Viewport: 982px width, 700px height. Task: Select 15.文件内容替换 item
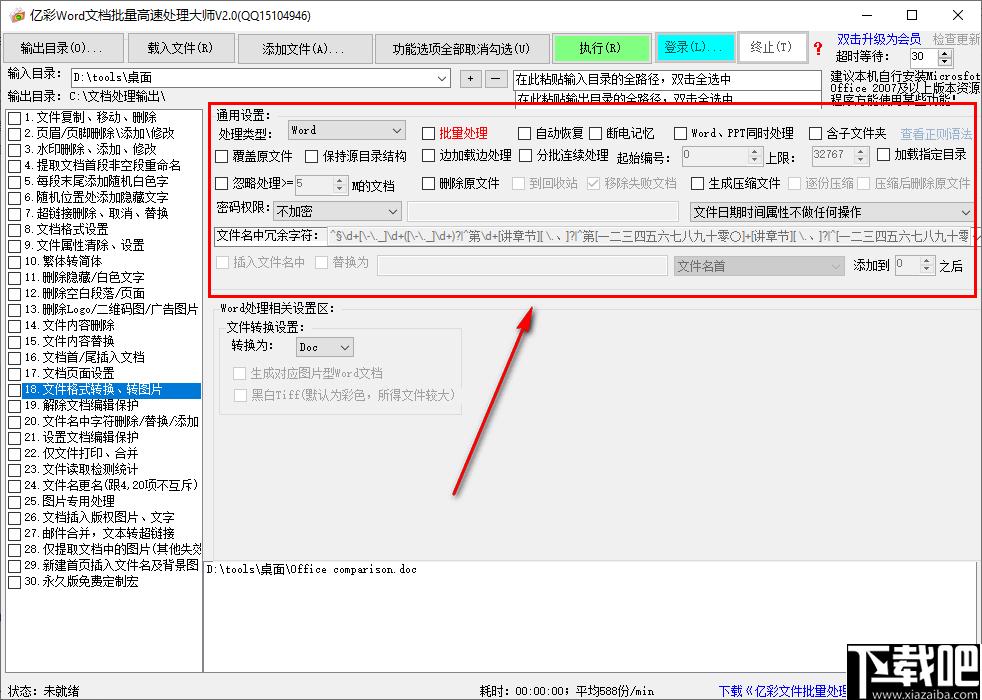[70, 341]
